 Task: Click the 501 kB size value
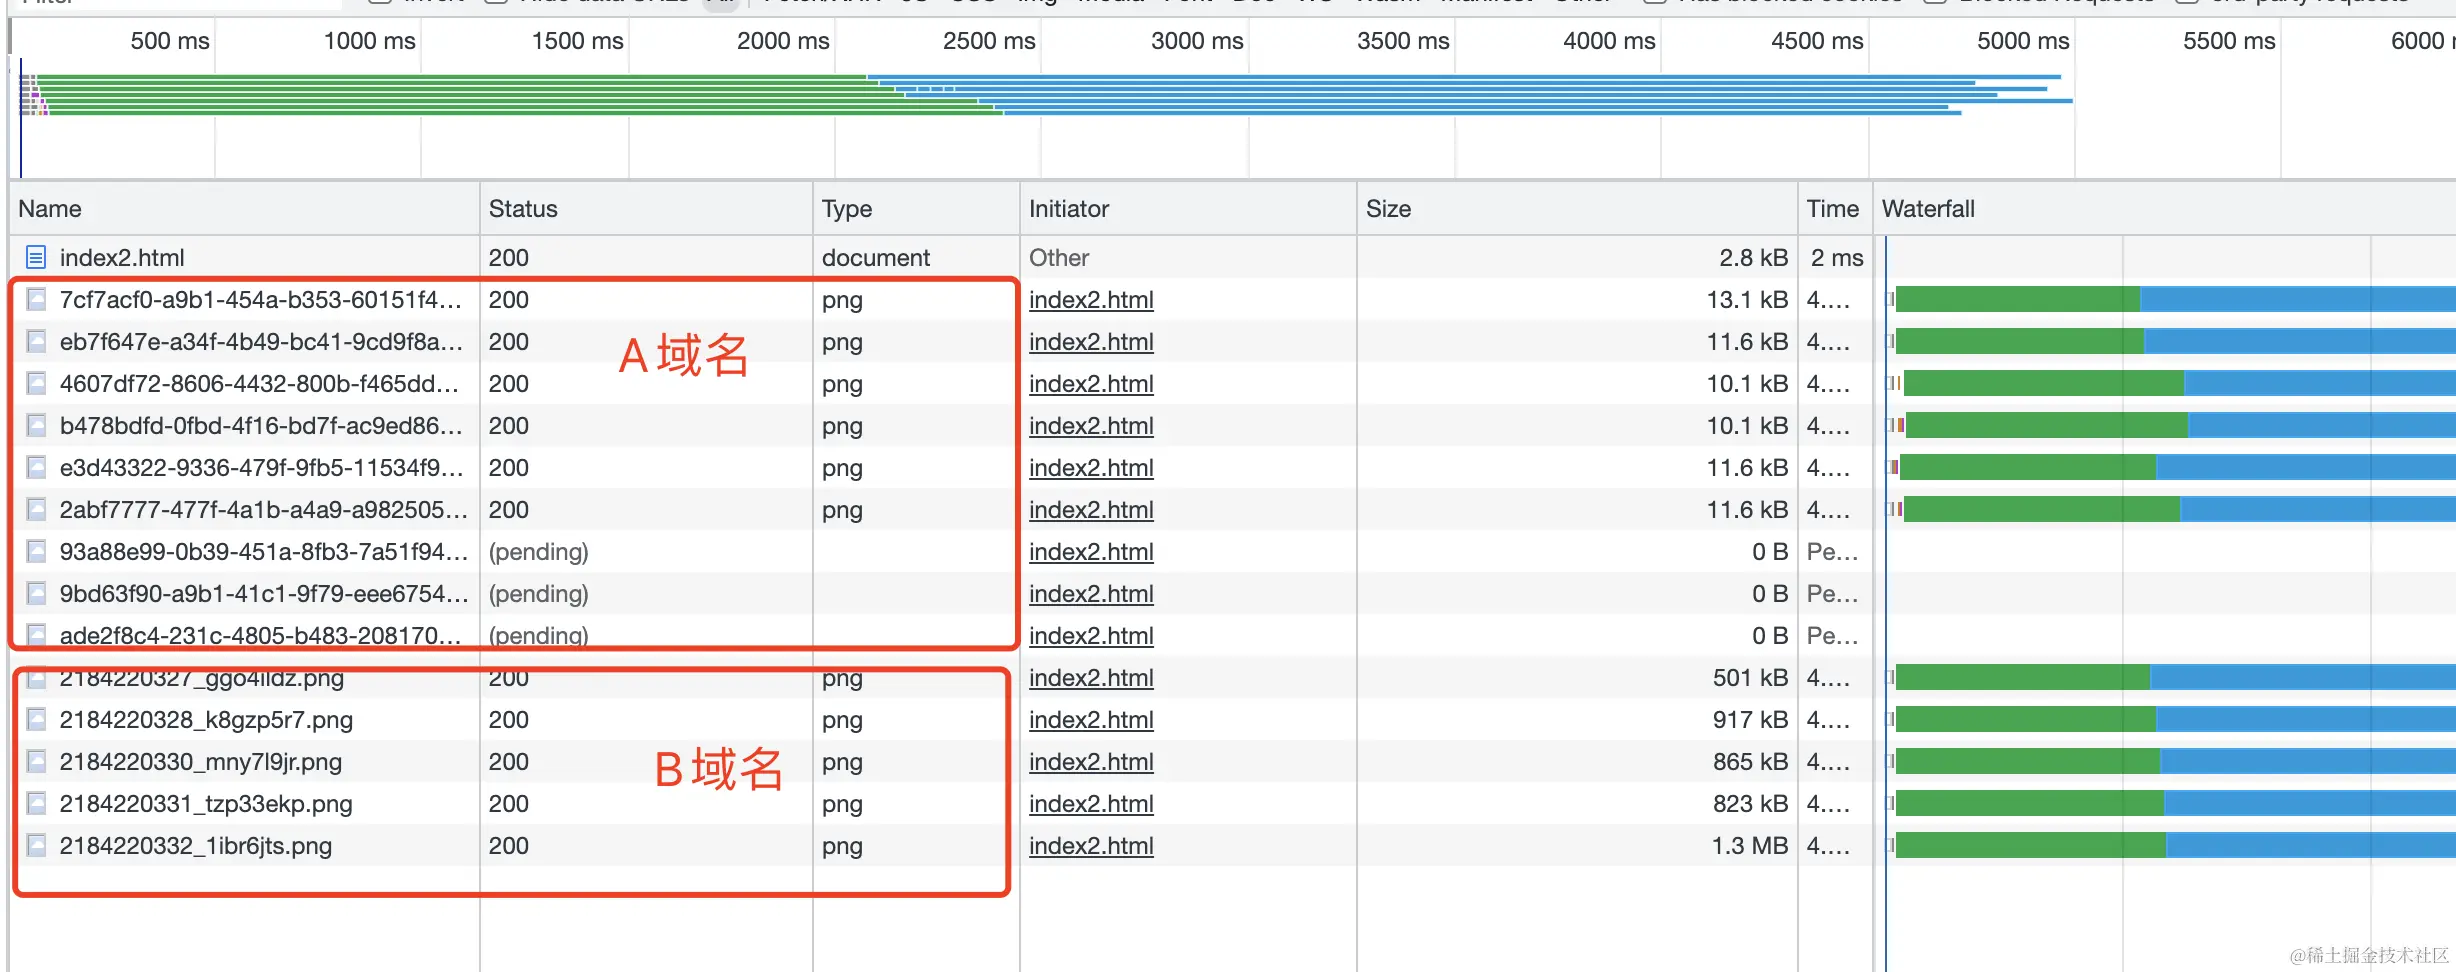pos(1750,678)
